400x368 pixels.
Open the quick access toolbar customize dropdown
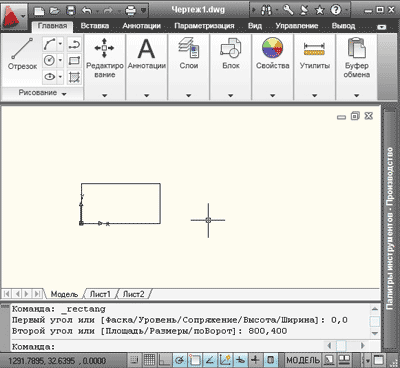143,11
